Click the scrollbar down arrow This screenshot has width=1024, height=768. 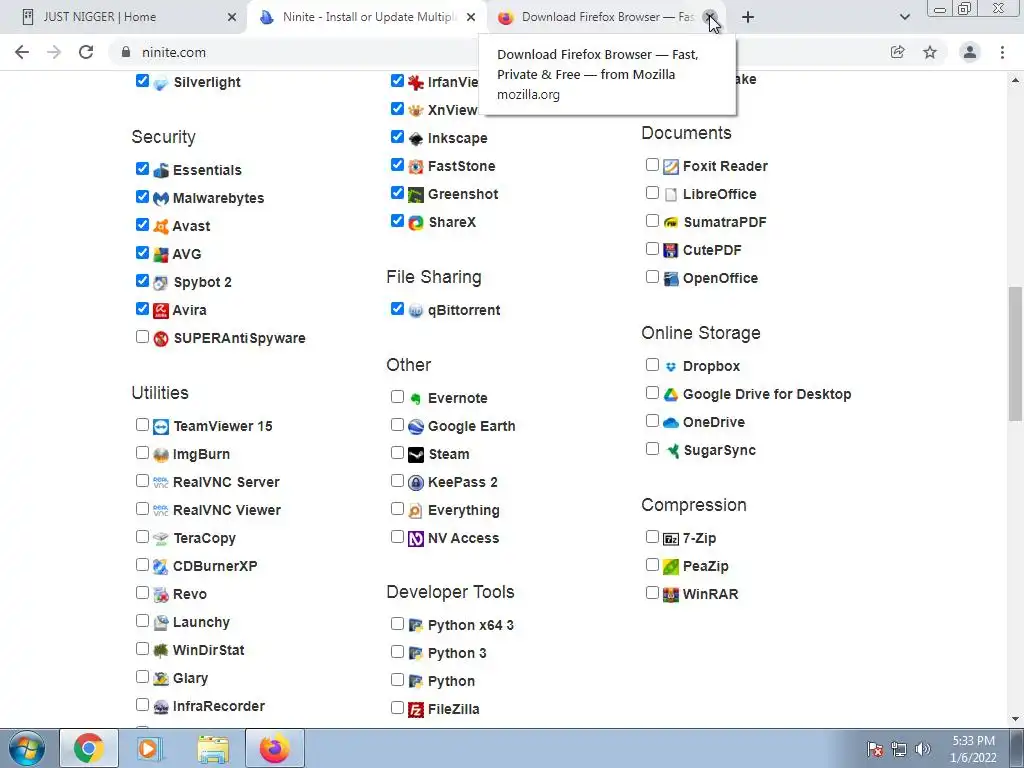click(1015, 720)
